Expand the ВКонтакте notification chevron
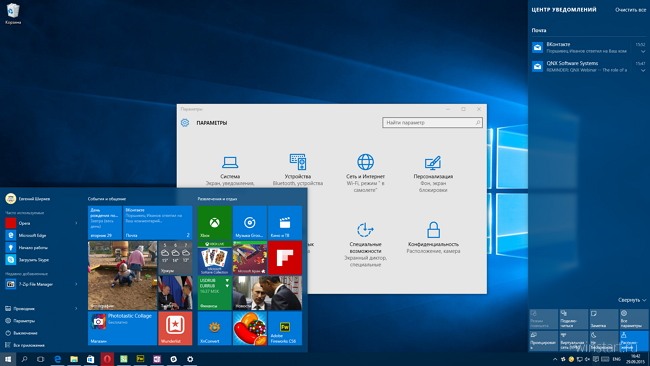 (643, 51)
